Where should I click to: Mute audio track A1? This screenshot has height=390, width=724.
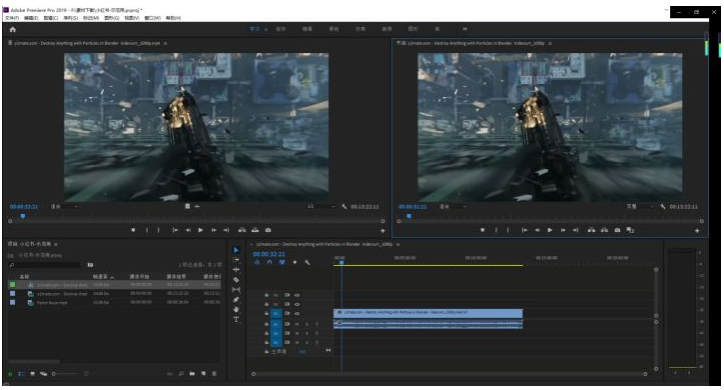coord(297,324)
